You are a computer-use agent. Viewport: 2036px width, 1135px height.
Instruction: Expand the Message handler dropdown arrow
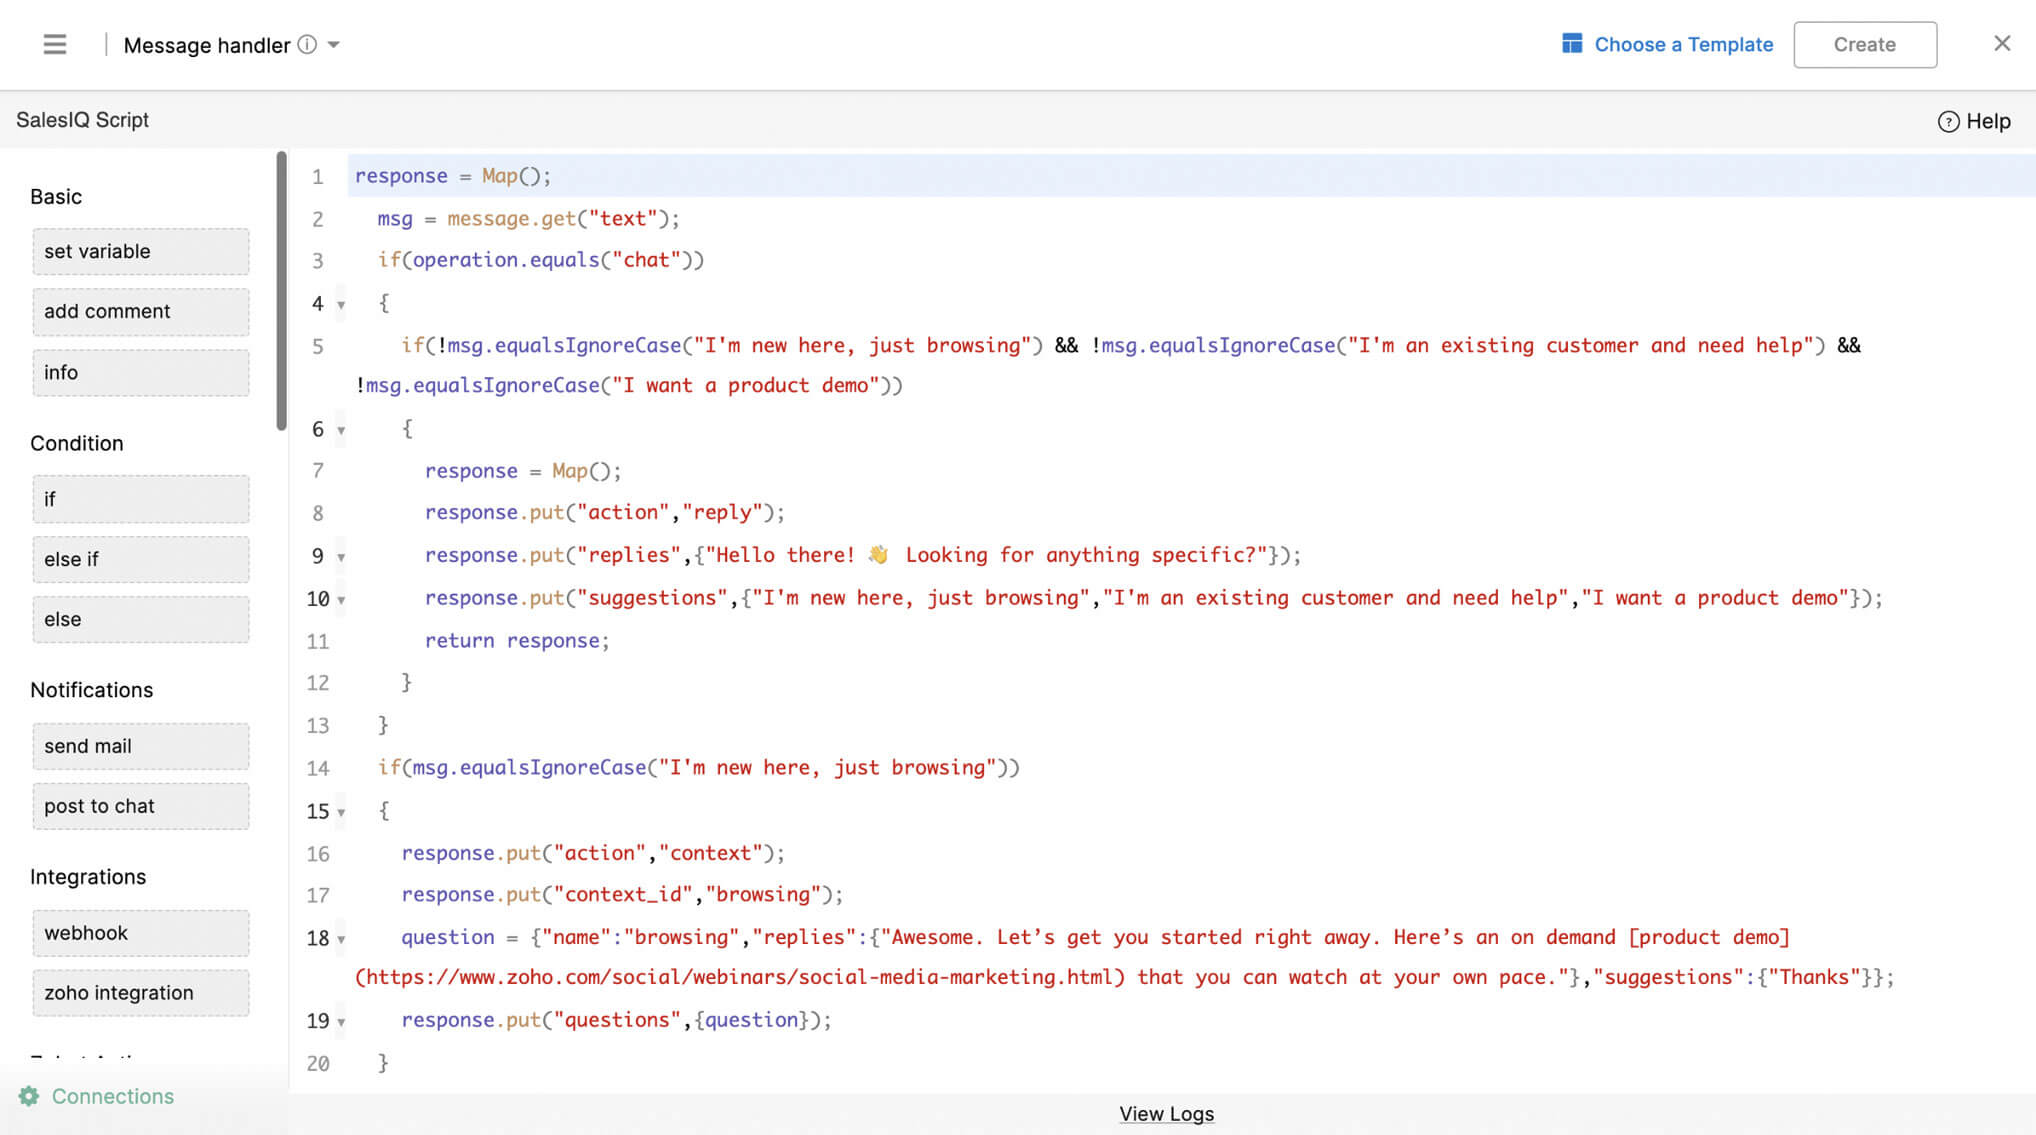click(x=334, y=44)
